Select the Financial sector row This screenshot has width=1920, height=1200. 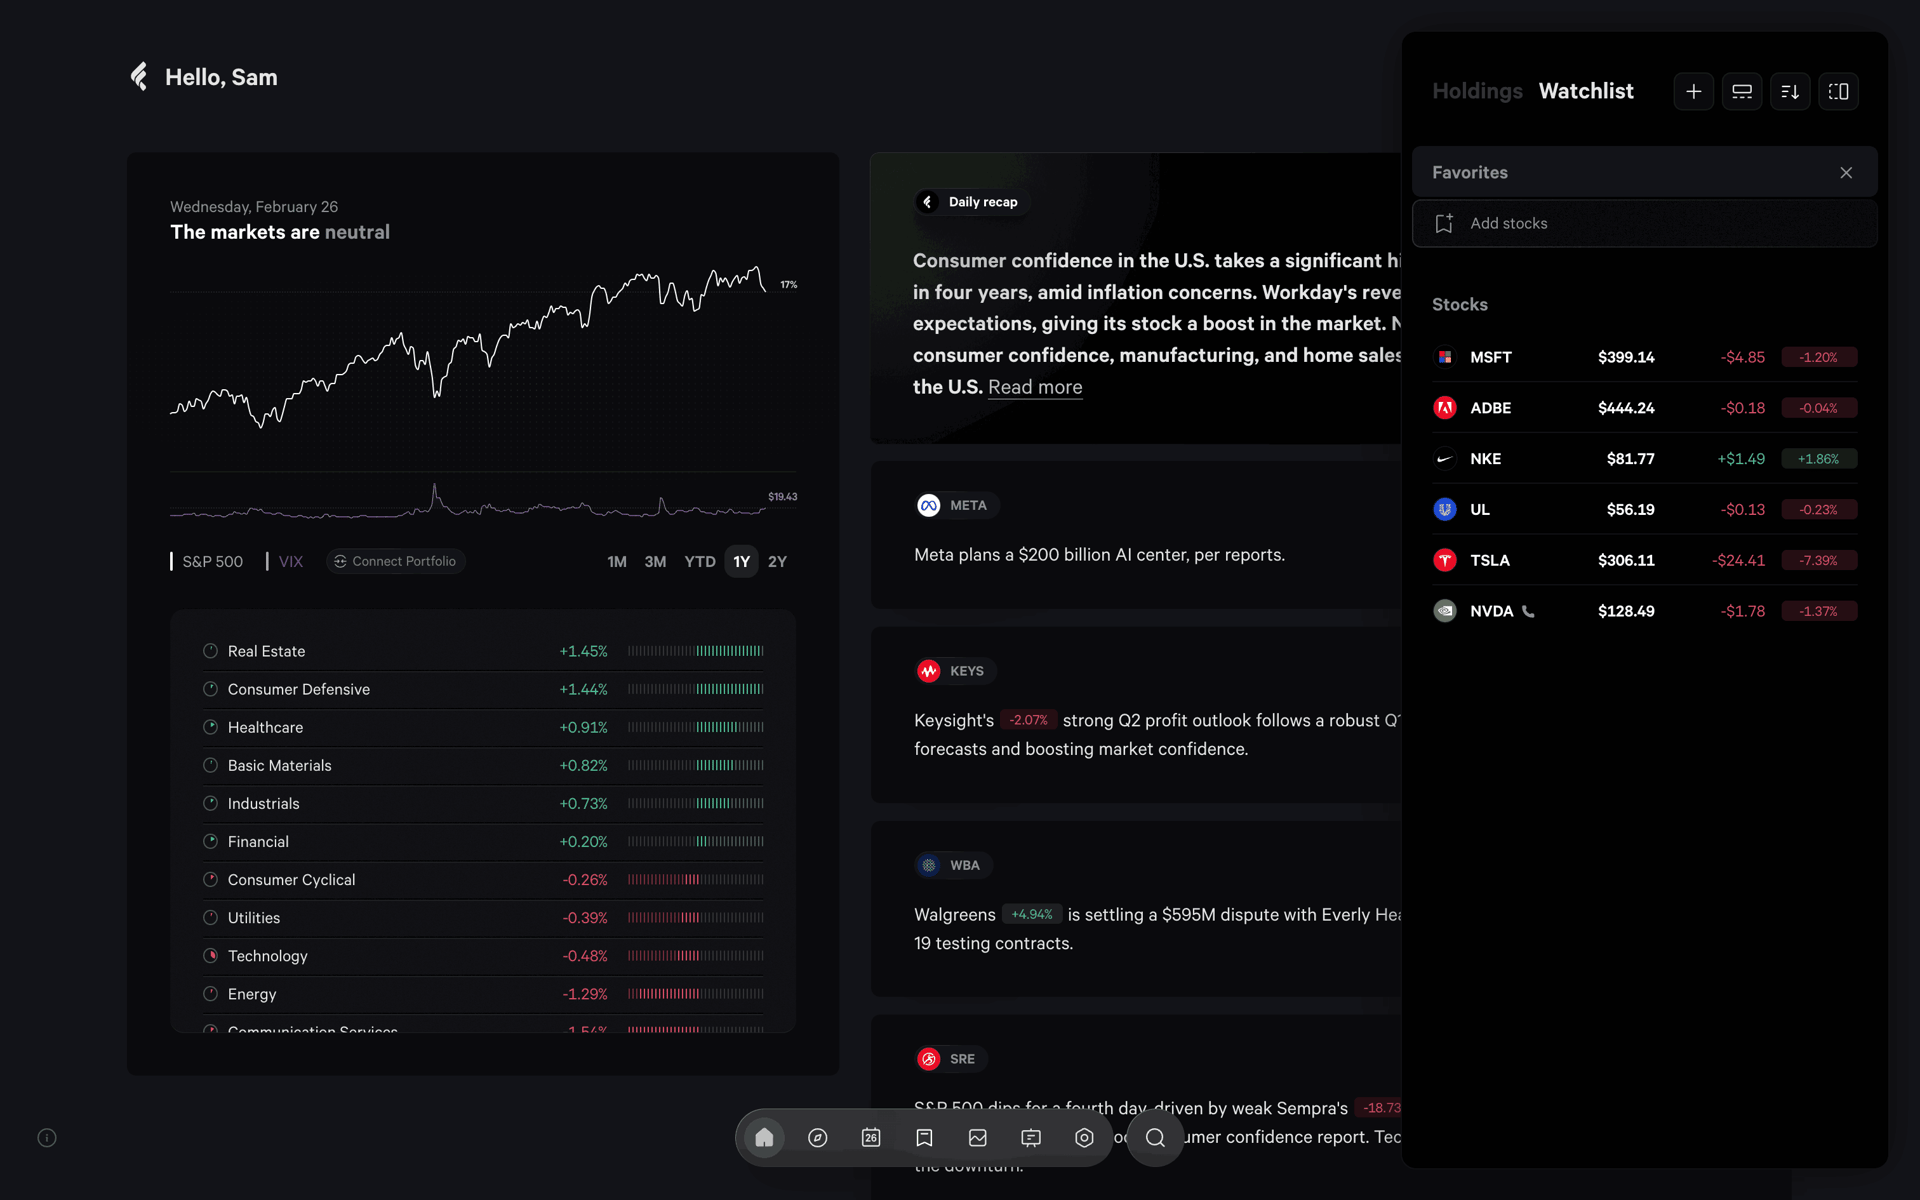click(483, 842)
